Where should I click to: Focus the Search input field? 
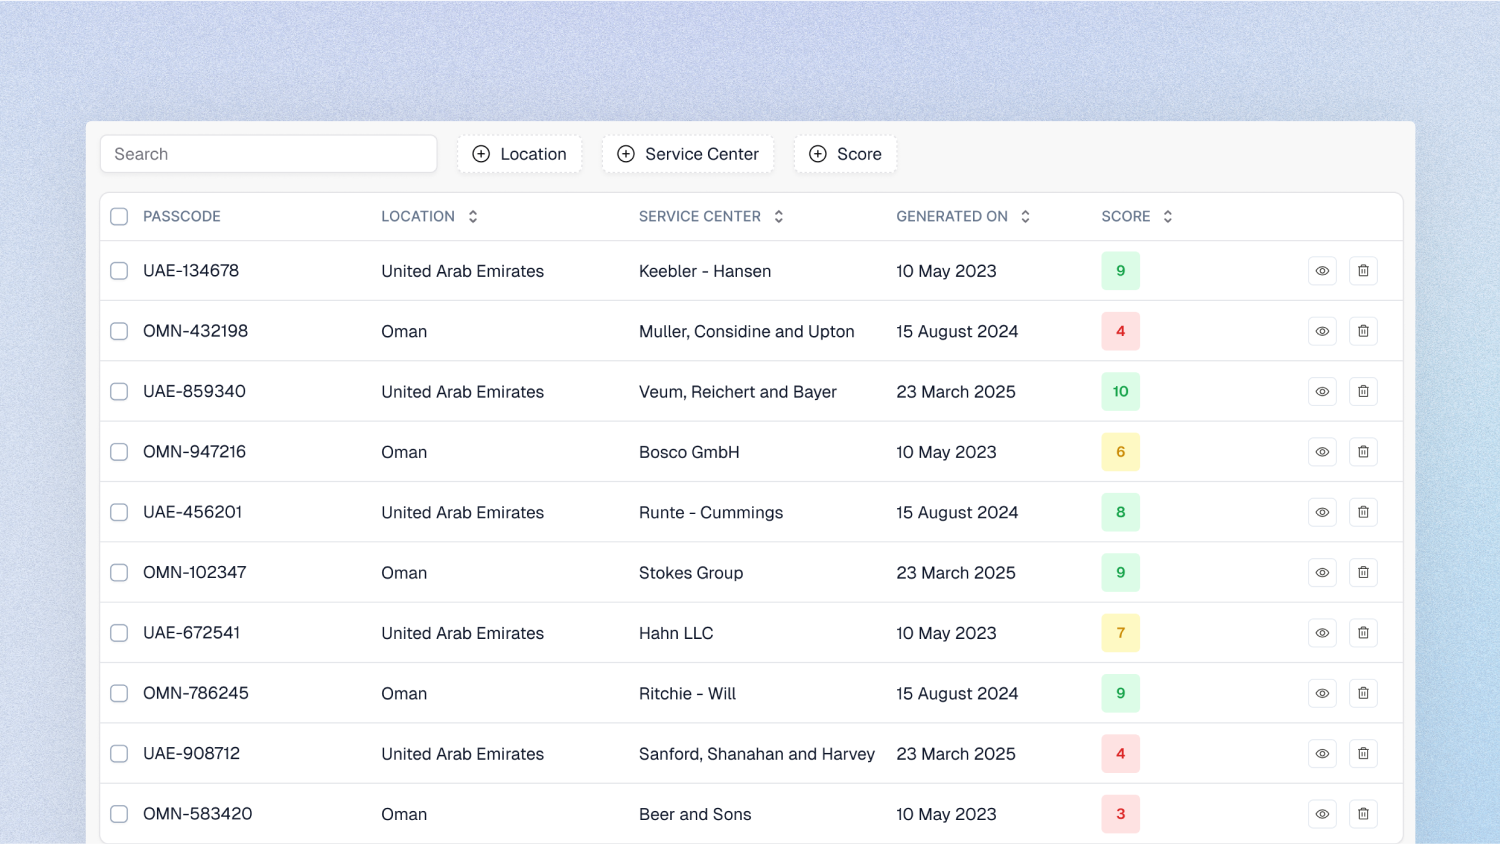point(268,154)
